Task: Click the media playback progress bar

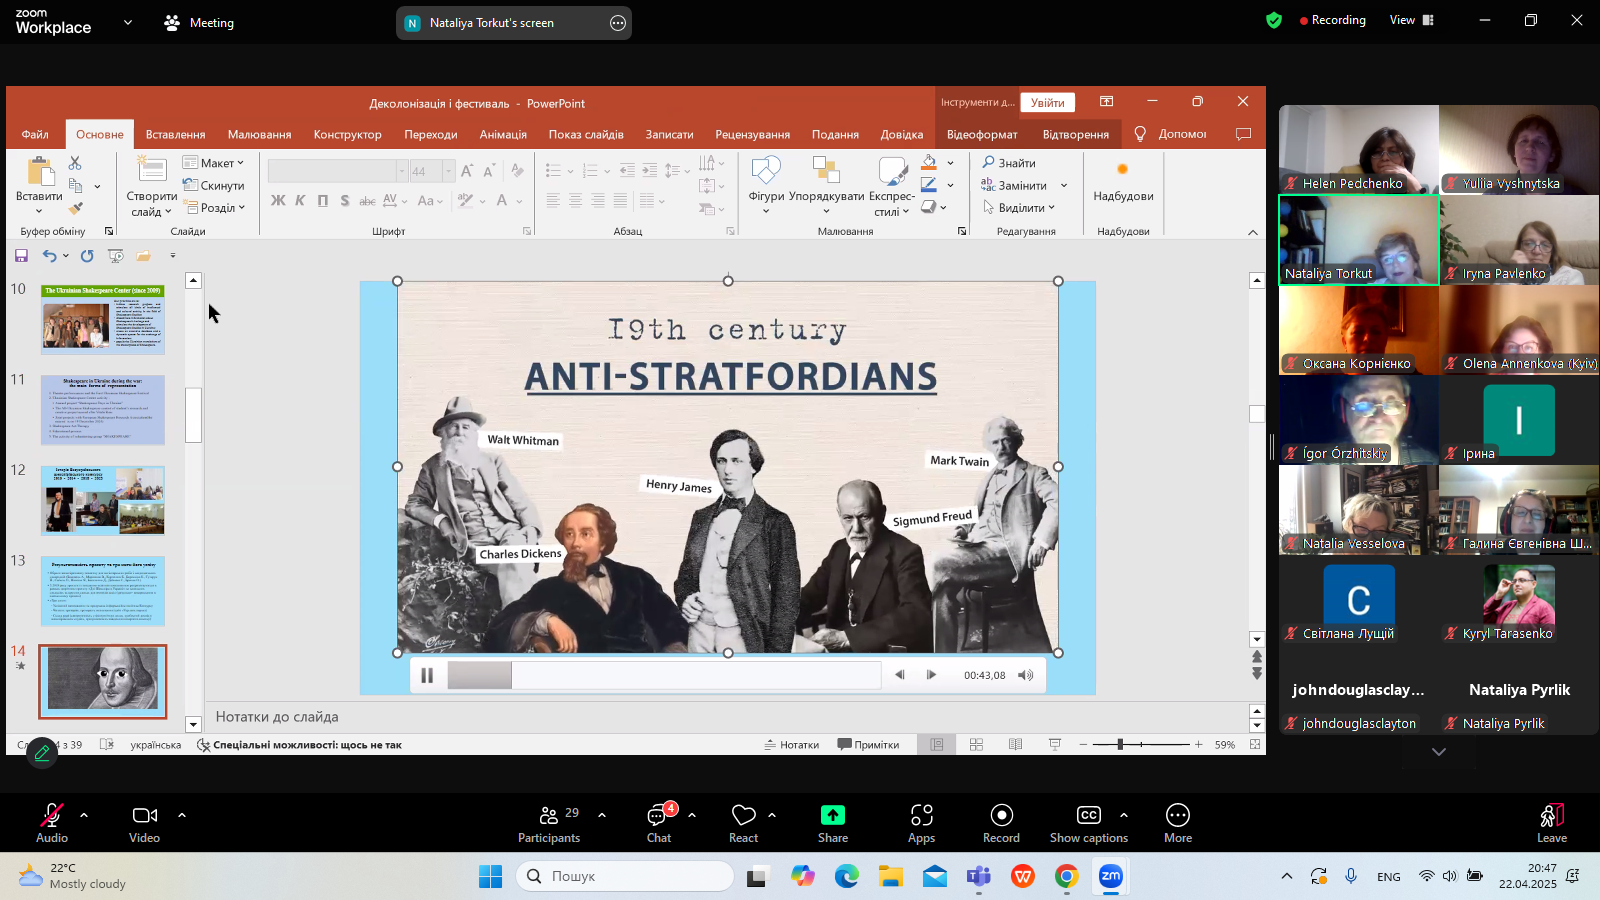Action: (x=664, y=675)
